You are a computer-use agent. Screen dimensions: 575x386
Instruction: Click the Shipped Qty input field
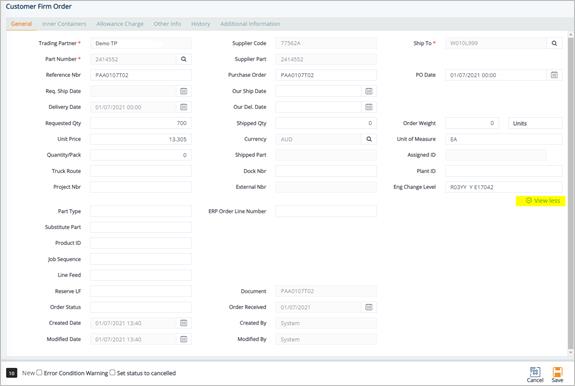coord(326,123)
